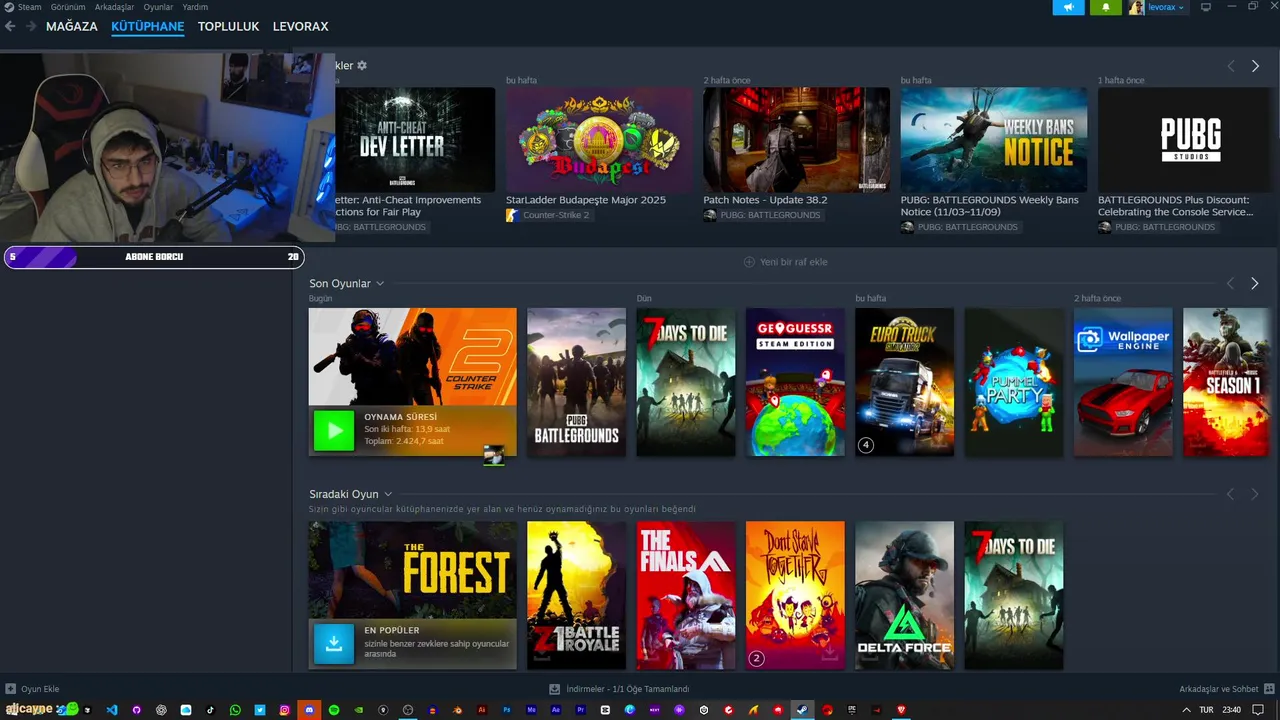Select The Forest cover in Sıradaki Oyun
The image size is (1280, 720).
[412, 570]
